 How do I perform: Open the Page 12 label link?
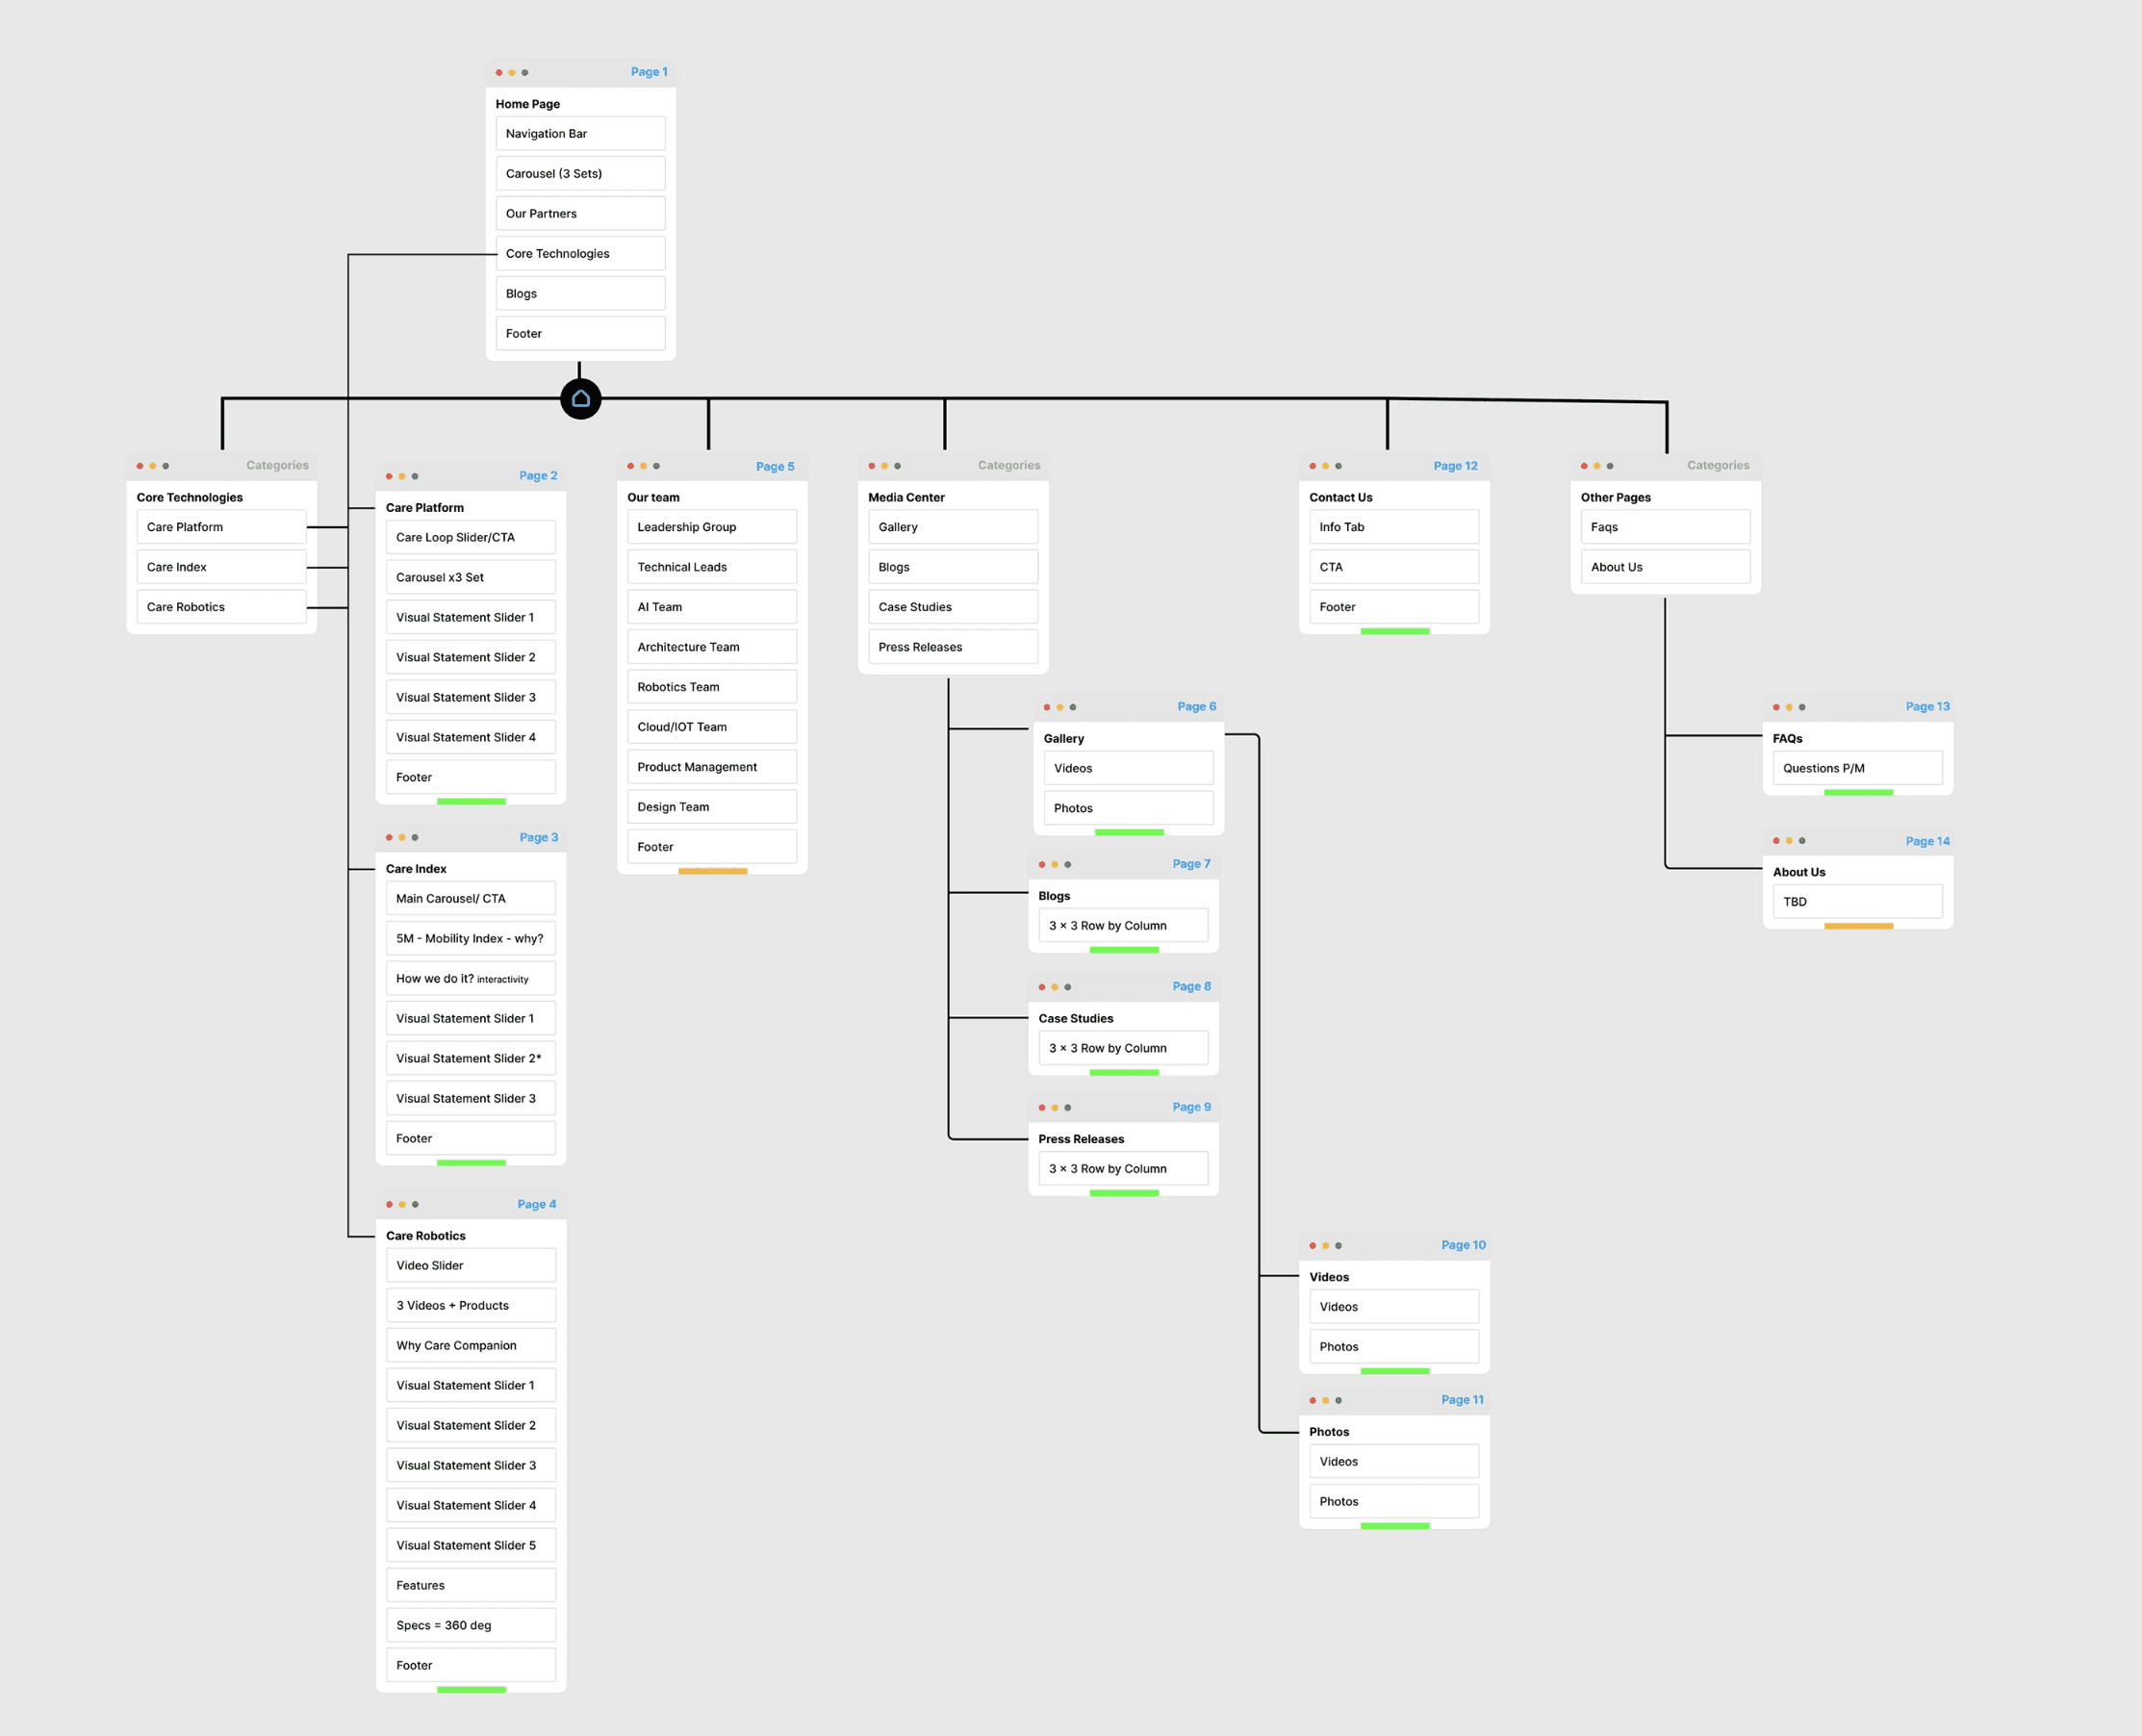[1455, 466]
